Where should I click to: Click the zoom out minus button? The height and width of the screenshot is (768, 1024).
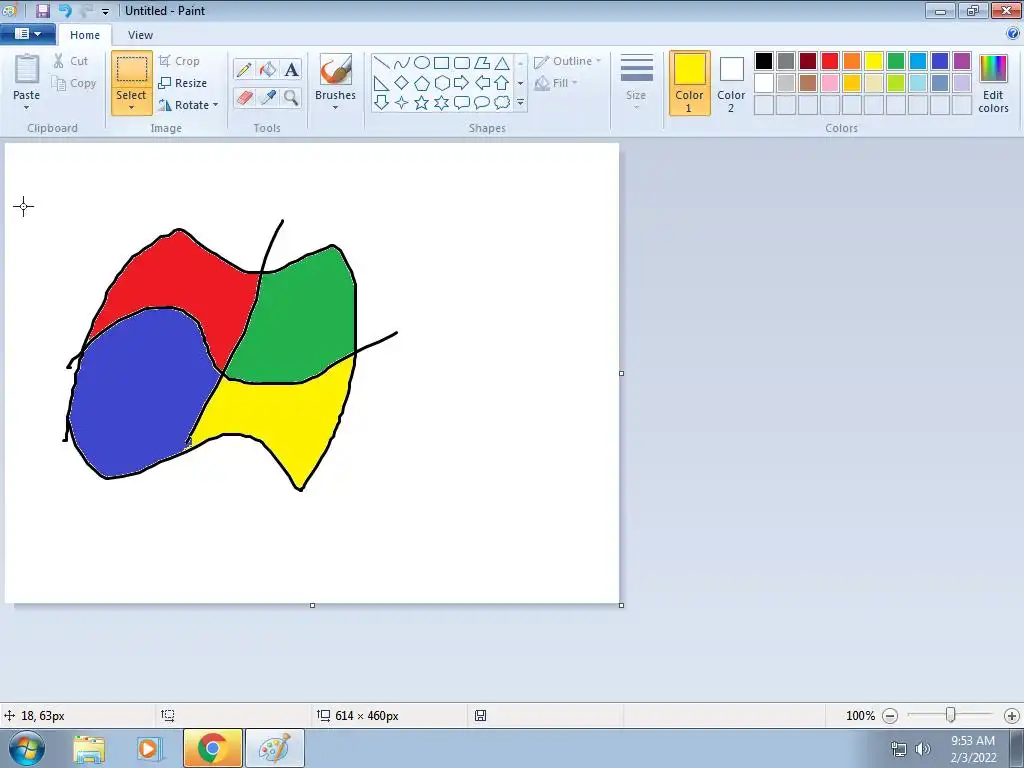tap(890, 716)
